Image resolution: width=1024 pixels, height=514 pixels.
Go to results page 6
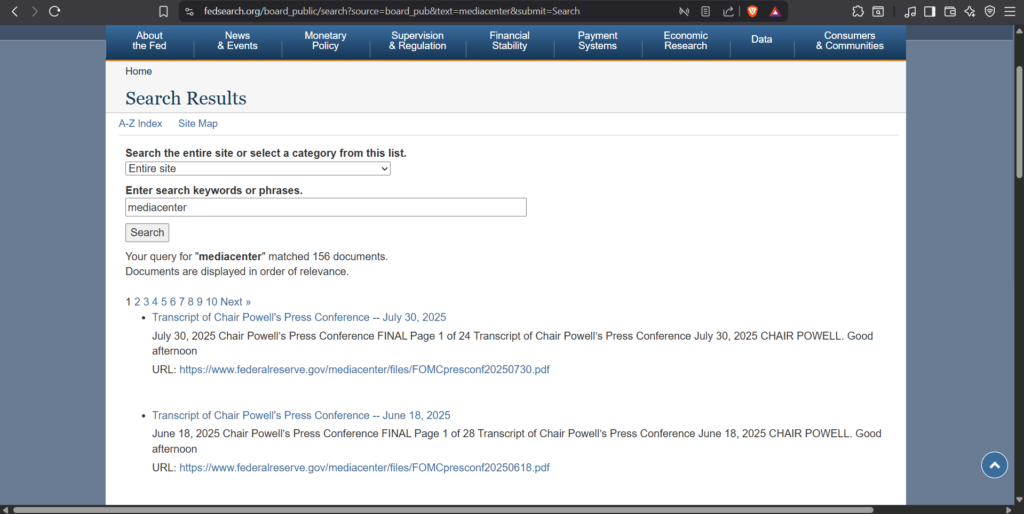point(173,302)
